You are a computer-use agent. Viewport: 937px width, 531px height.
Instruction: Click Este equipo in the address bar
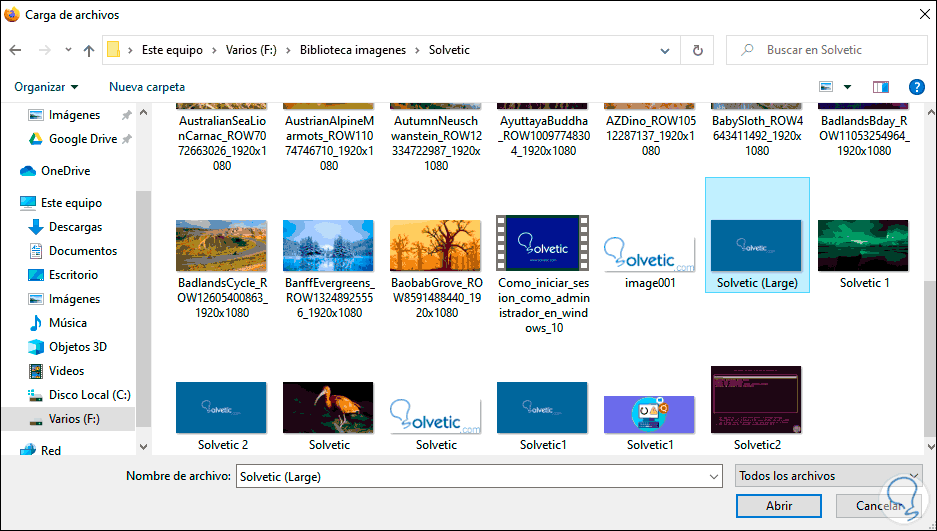click(172, 50)
